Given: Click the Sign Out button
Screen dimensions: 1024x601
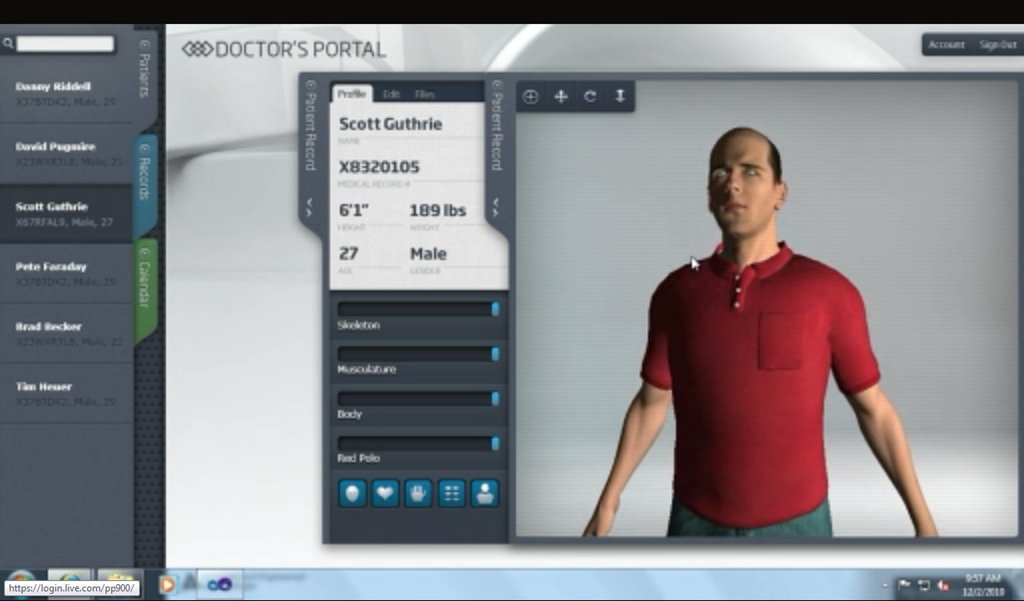Looking at the screenshot, I should coord(998,44).
